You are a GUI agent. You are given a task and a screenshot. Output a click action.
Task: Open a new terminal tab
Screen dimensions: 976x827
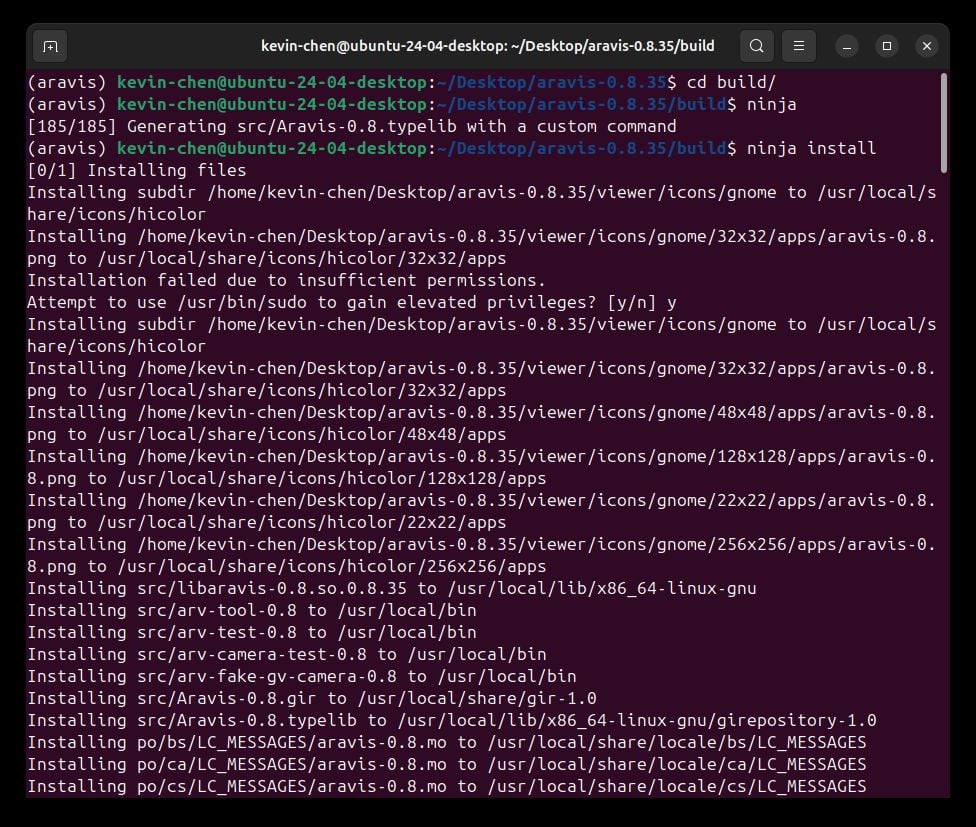click(x=50, y=46)
